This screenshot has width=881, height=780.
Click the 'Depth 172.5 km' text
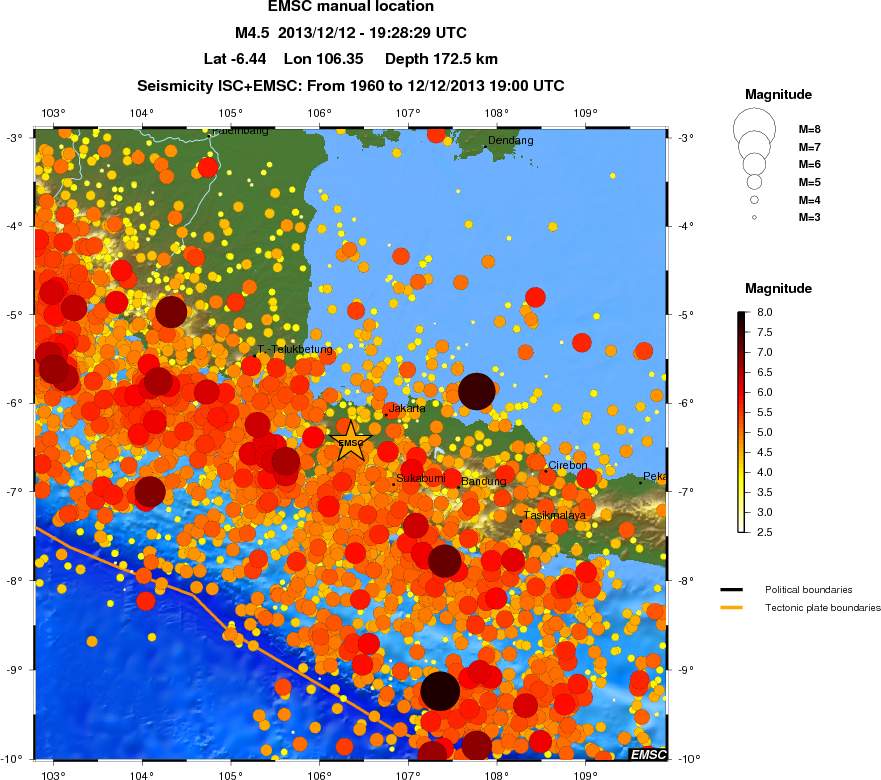441,59
